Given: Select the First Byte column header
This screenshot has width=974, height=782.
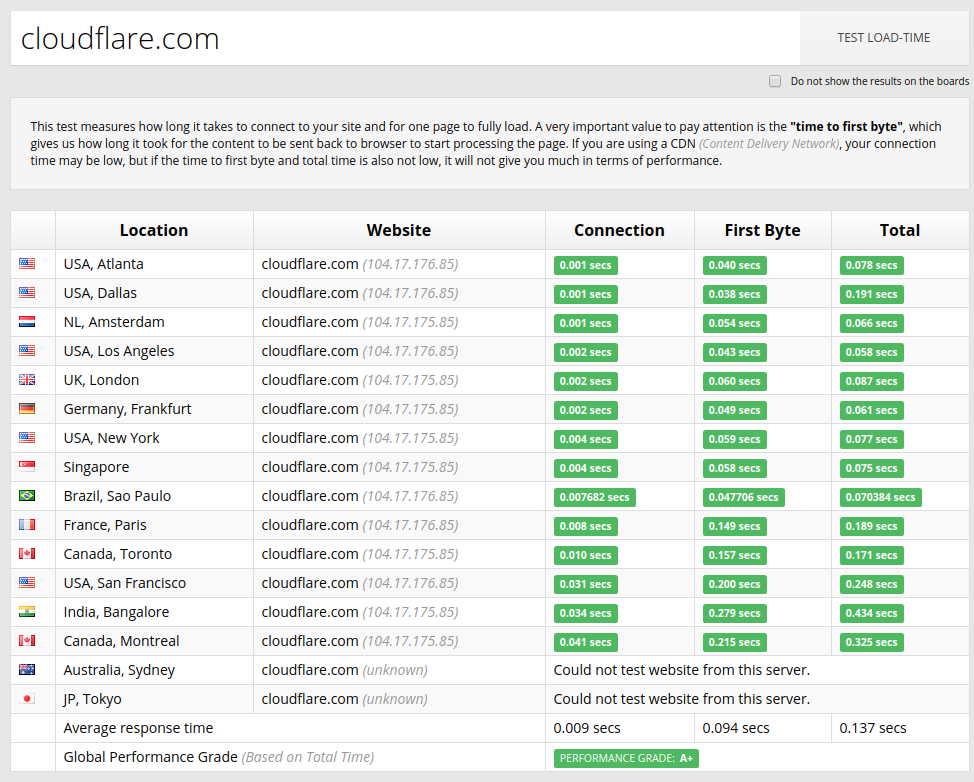Looking at the screenshot, I should coord(762,230).
